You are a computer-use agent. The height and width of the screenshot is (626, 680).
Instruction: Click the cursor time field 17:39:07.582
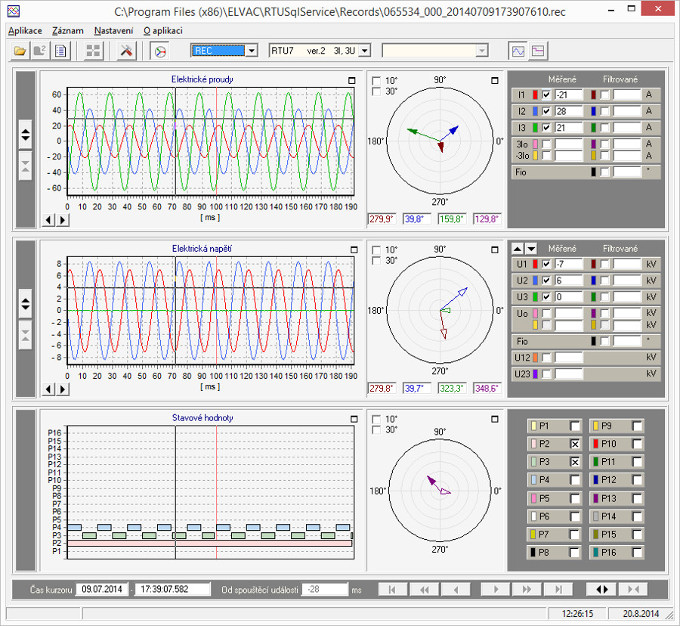point(172,589)
